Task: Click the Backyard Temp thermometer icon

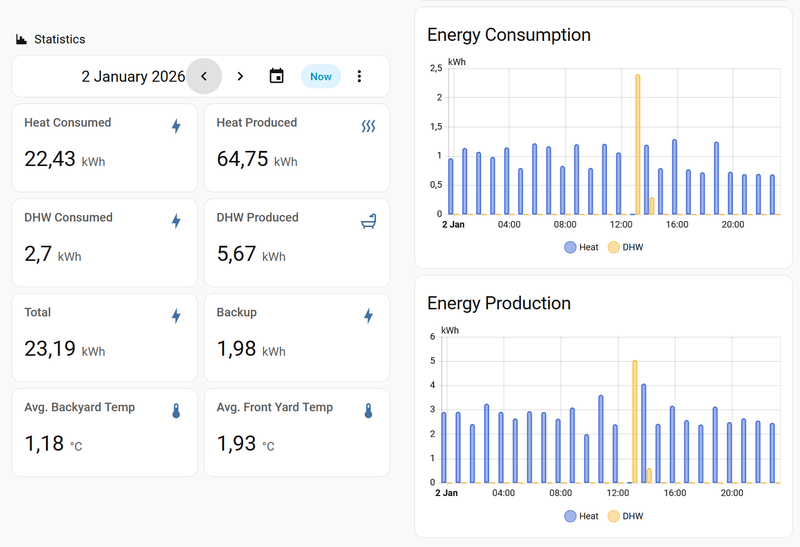Action: click(x=176, y=411)
